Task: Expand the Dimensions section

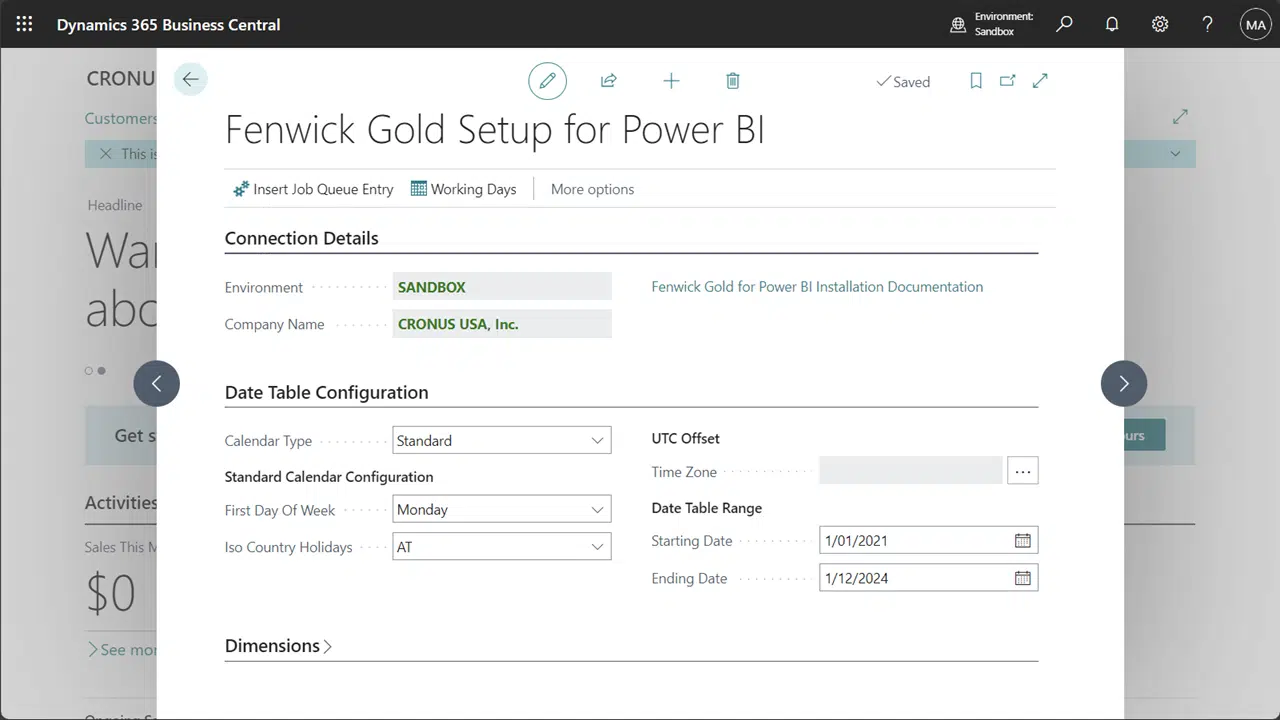Action: [x=278, y=646]
